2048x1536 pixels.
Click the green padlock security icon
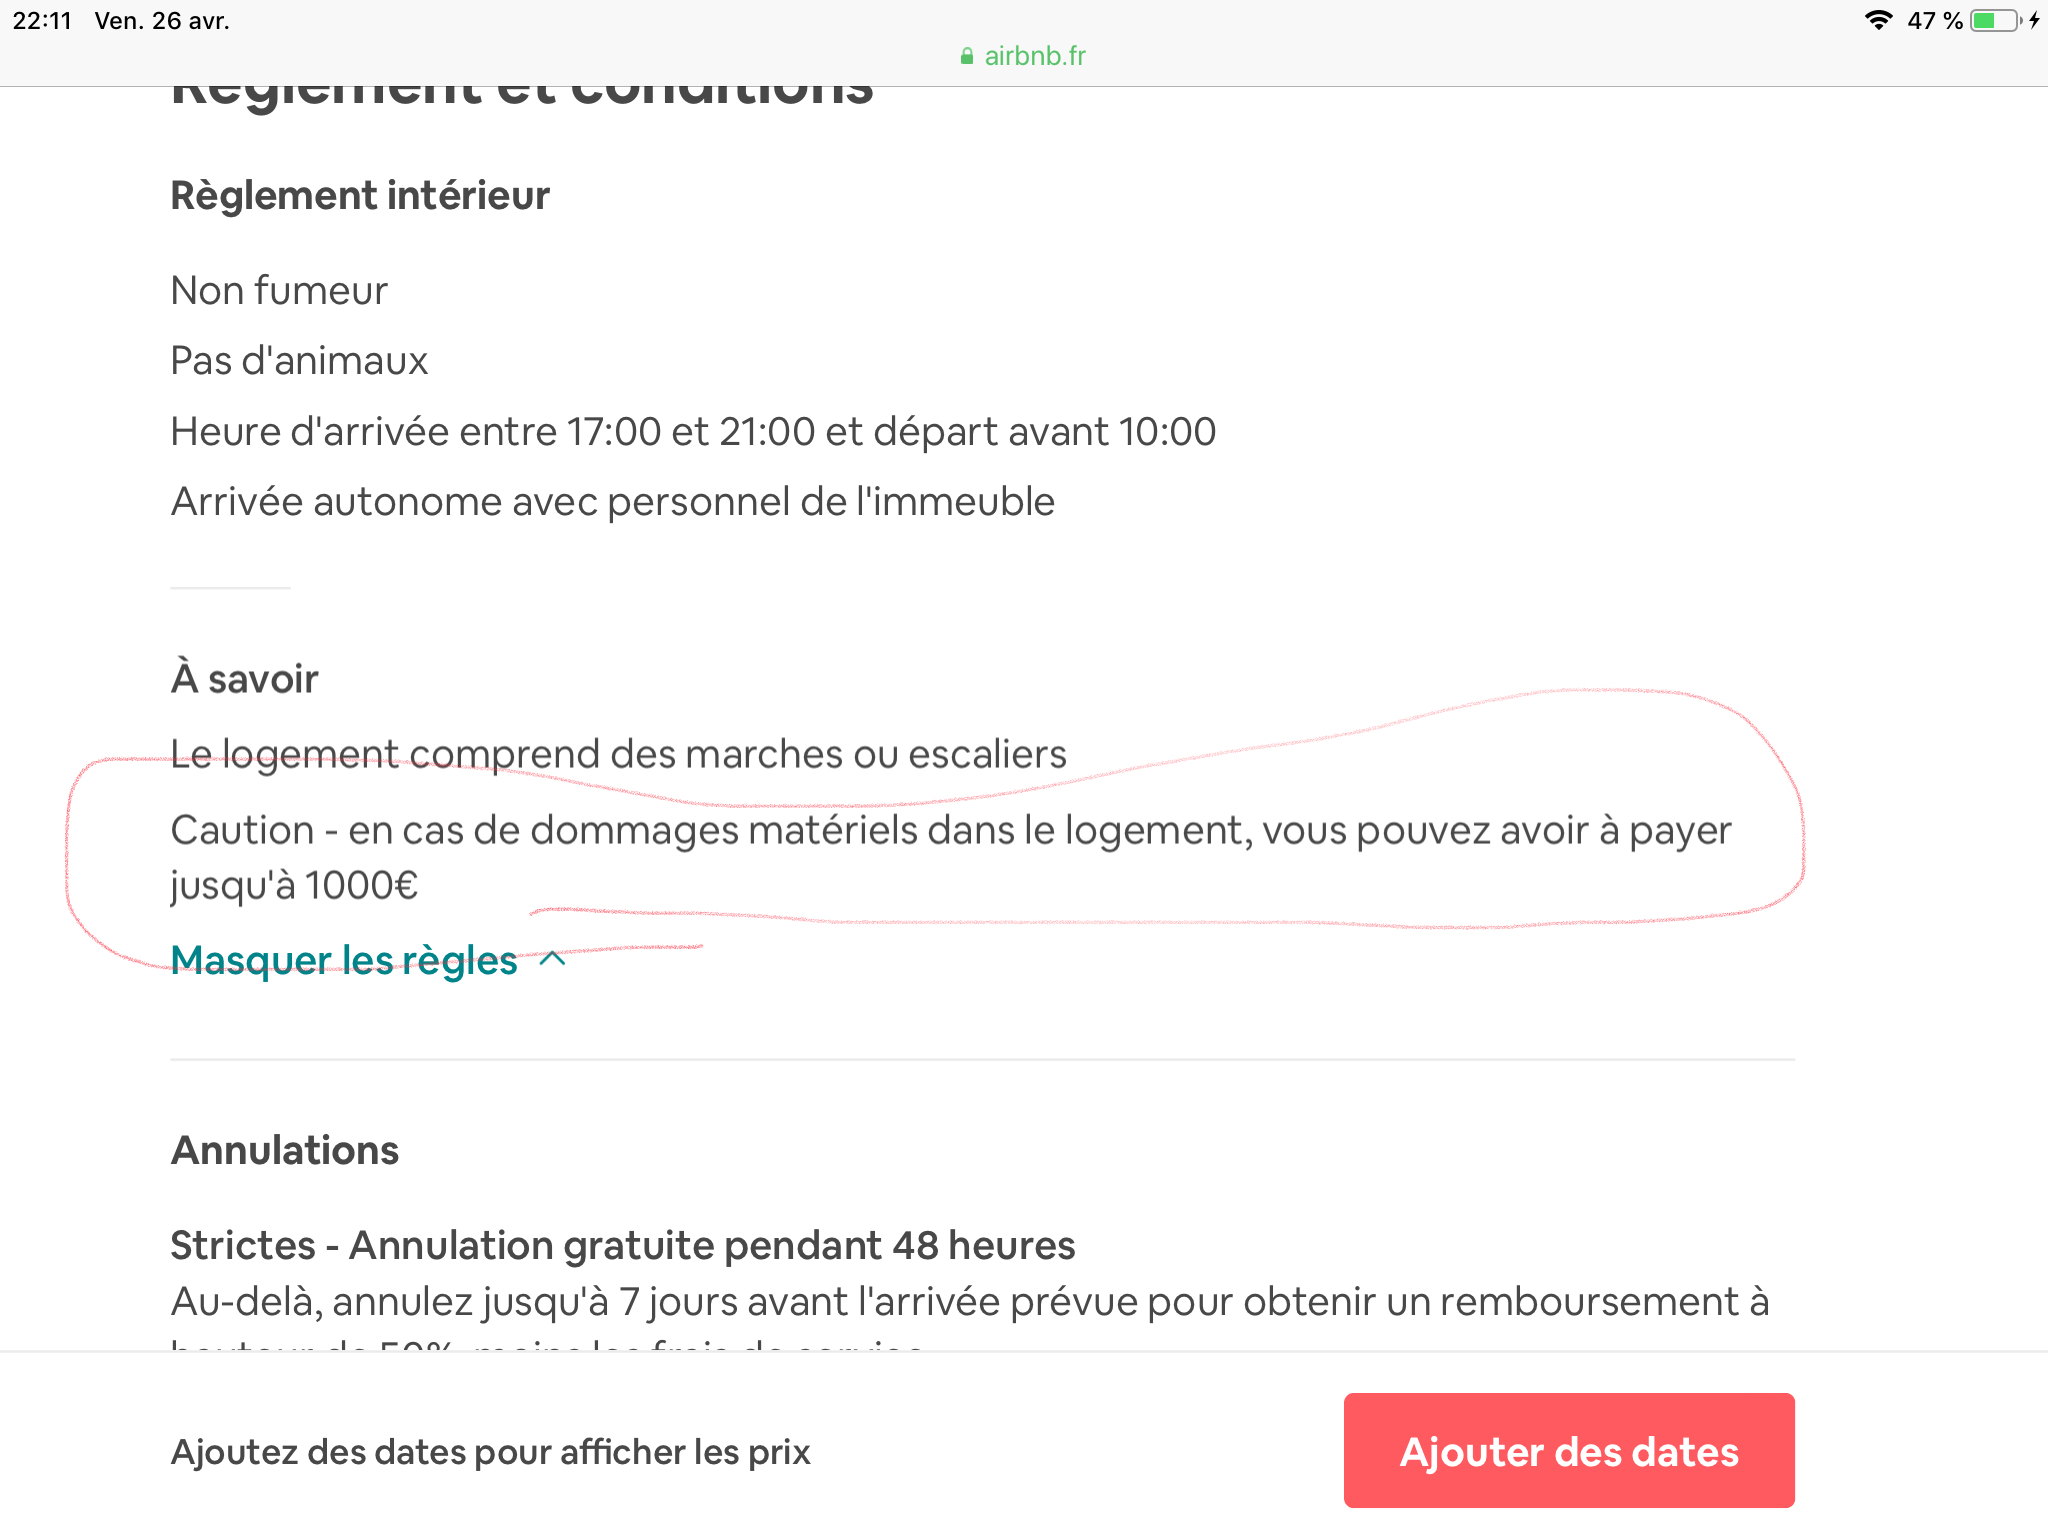(966, 56)
